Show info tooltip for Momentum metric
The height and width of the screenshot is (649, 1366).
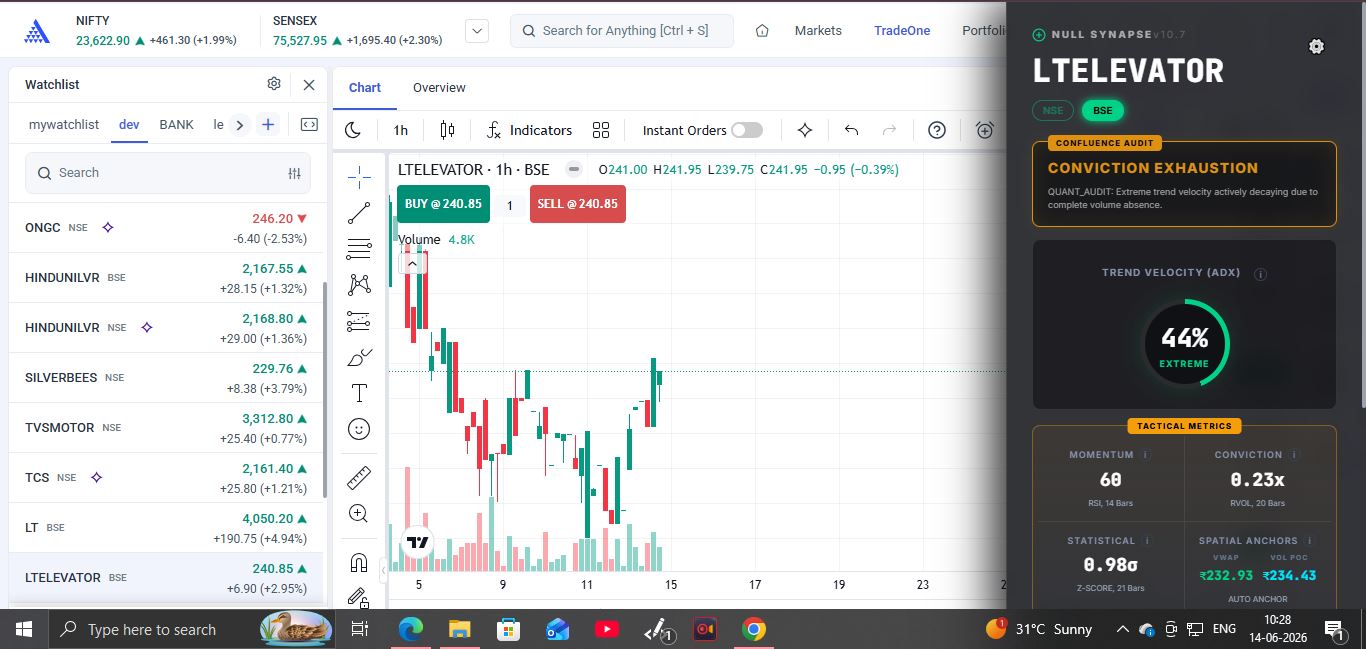1145,454
